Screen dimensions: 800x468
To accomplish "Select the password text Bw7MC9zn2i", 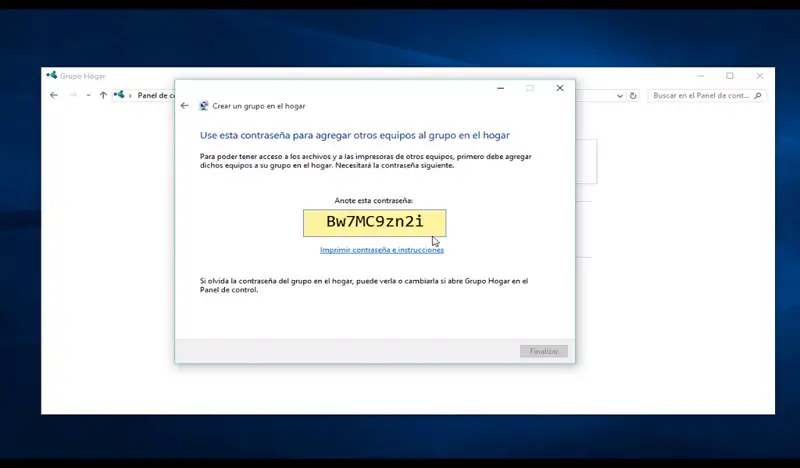I will pyautogui.click(x=374, y=221).
